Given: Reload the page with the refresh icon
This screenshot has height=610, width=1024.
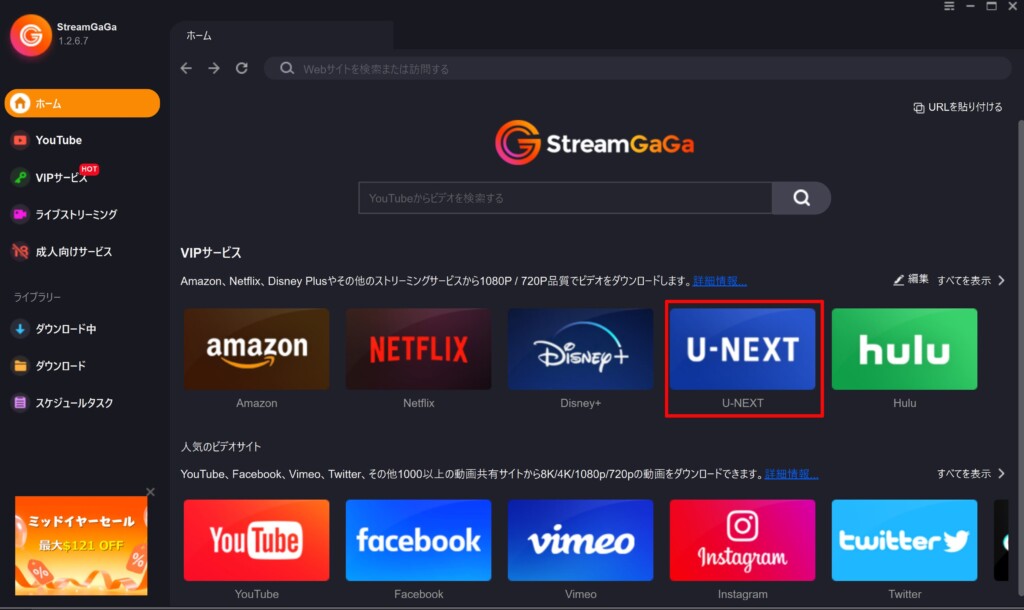Looking at the screenshot, I should 242,68.
